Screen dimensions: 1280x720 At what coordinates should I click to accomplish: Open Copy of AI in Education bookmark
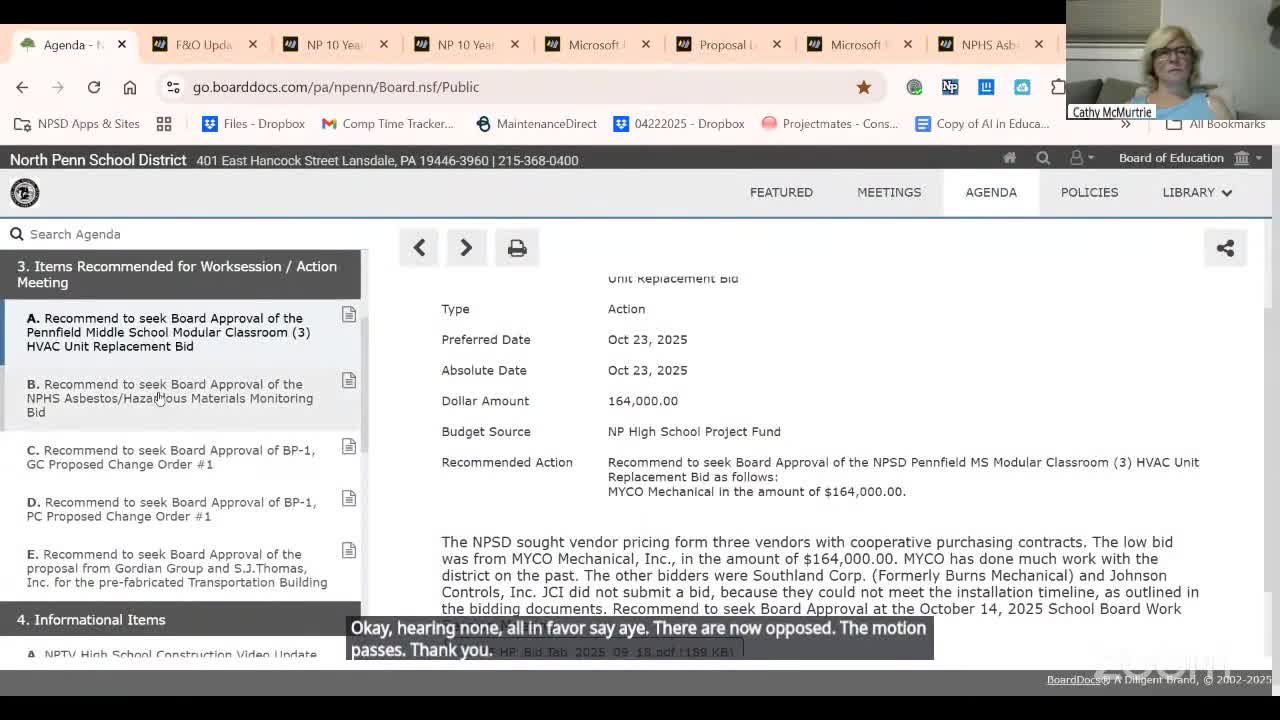[x=982, y=124]
